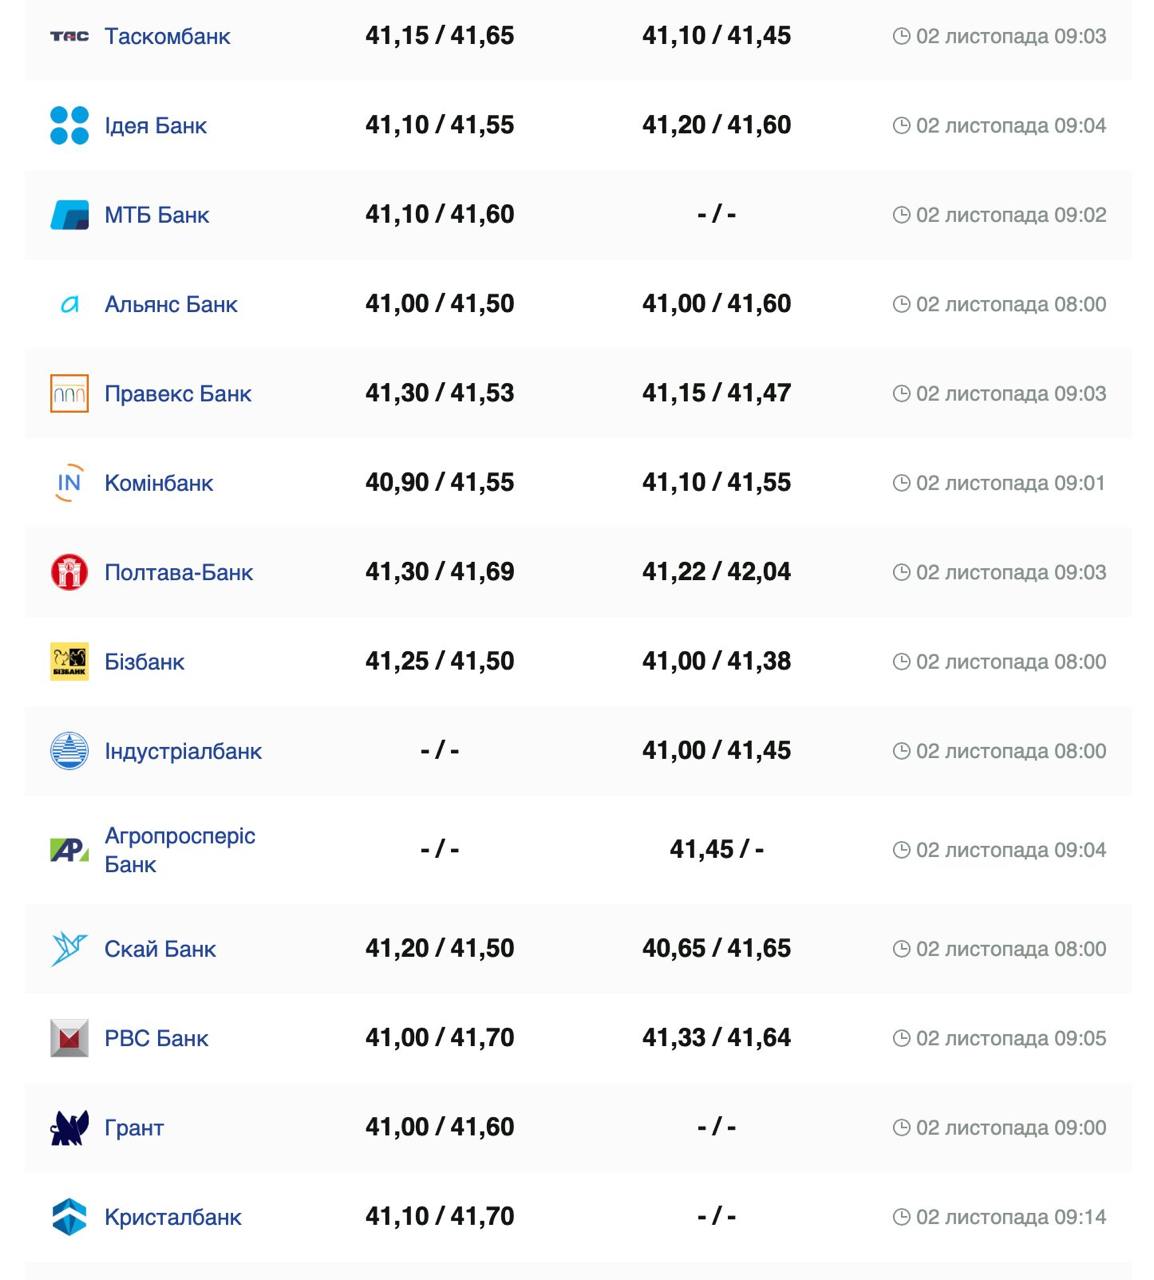Click the Таскомбанк TAC logo icon
The height and width of the screenshot is (1280, 1154).
click(x=69, y=36)
